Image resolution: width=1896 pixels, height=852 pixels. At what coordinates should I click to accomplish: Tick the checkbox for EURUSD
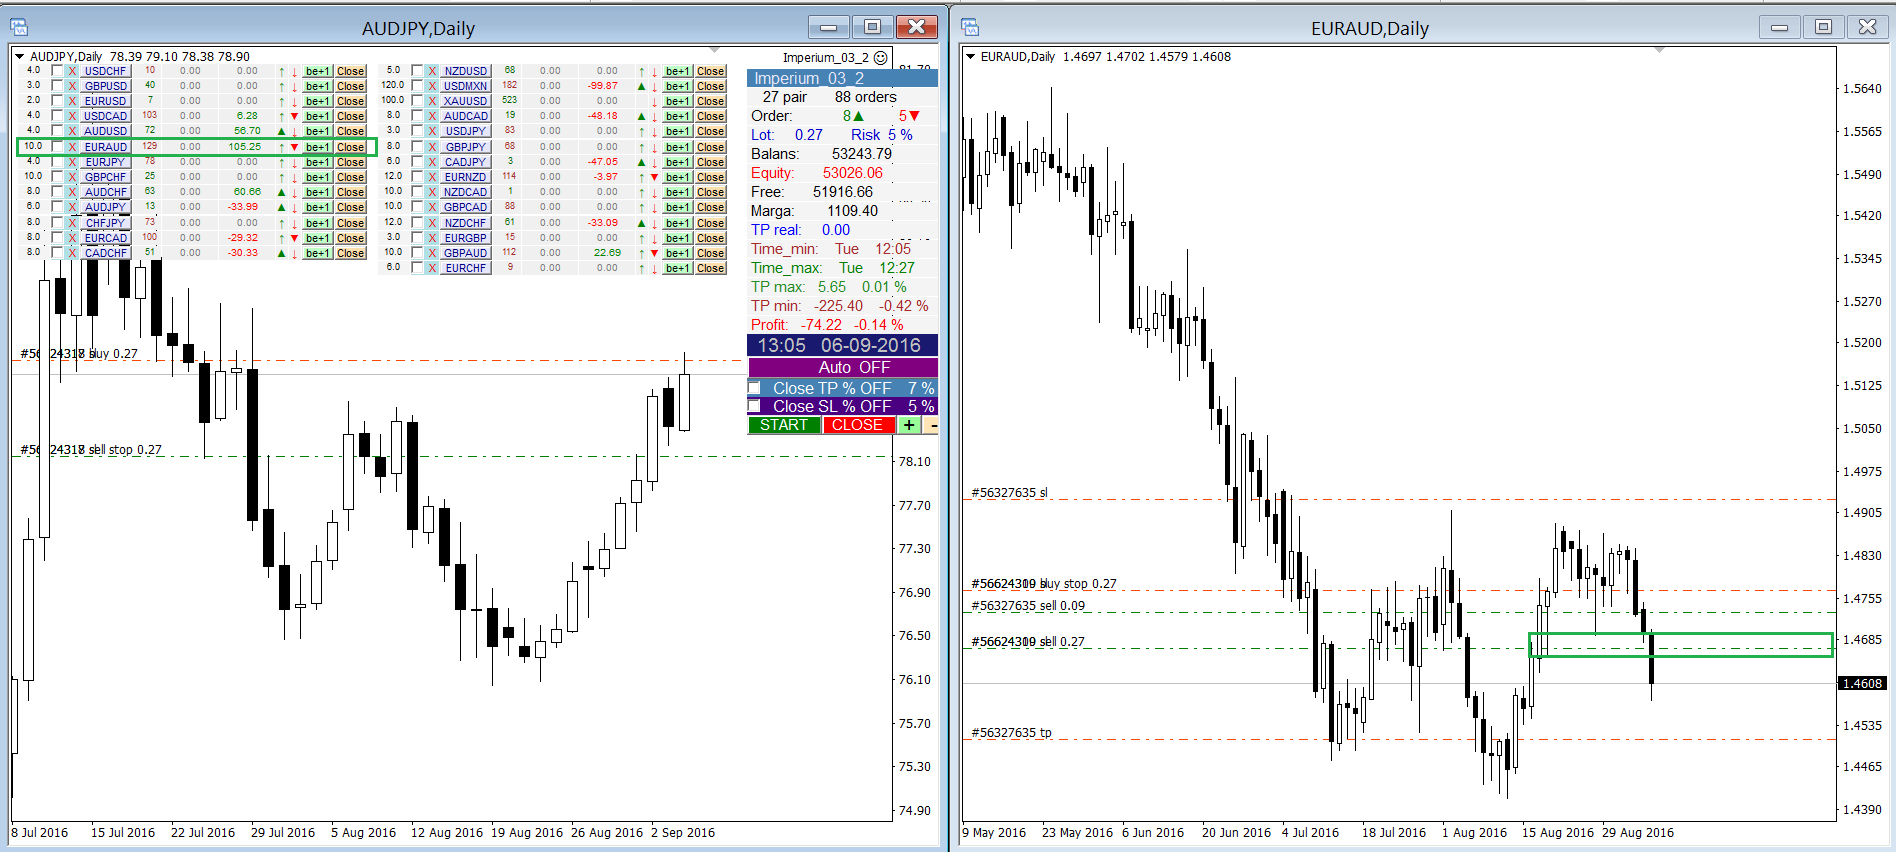pyautogui.click(x=57, y=101)
